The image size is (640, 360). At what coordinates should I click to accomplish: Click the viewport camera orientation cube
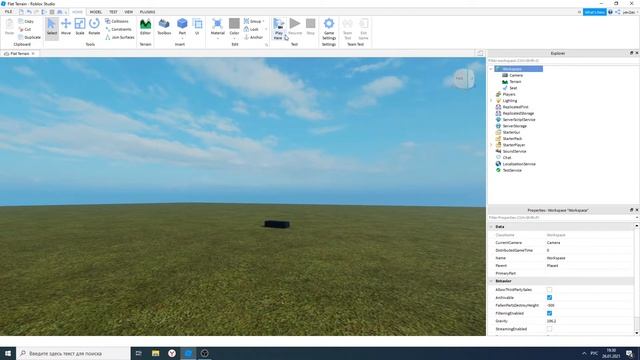click(464, 78)
